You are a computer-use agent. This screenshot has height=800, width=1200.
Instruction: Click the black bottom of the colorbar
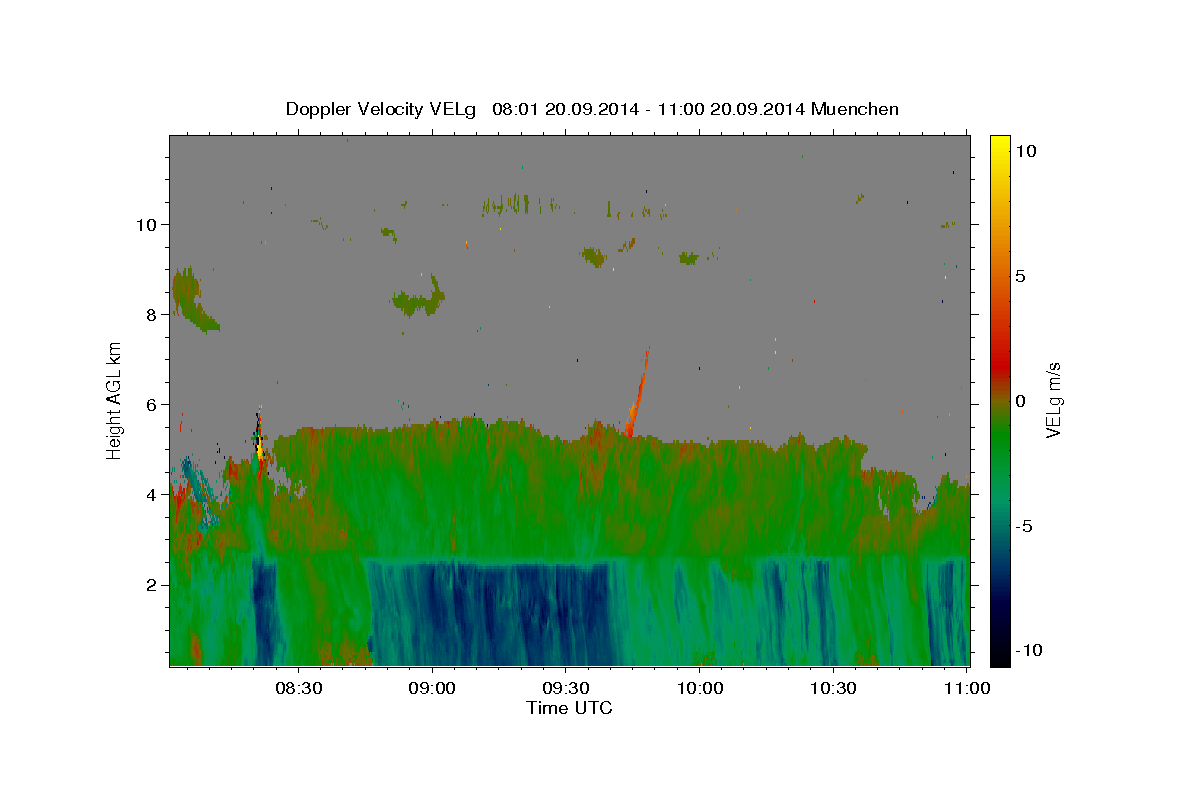(999, 657)
